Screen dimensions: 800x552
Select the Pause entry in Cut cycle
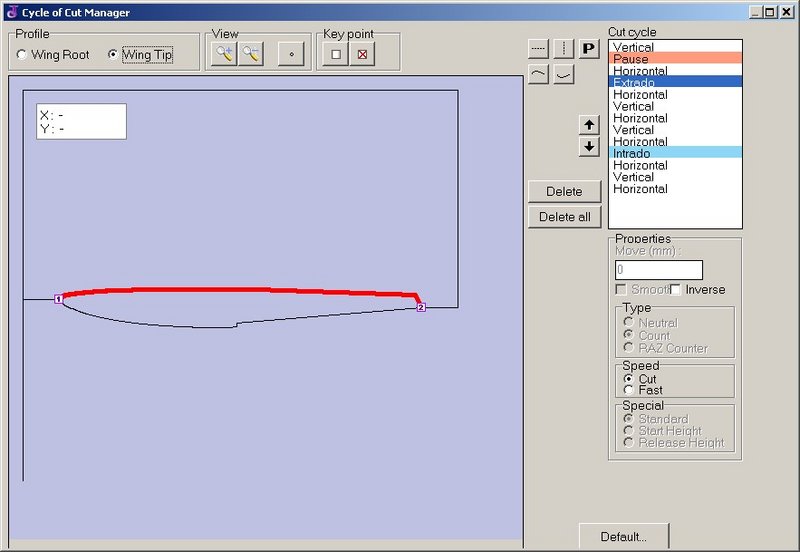tap(675, 59)
